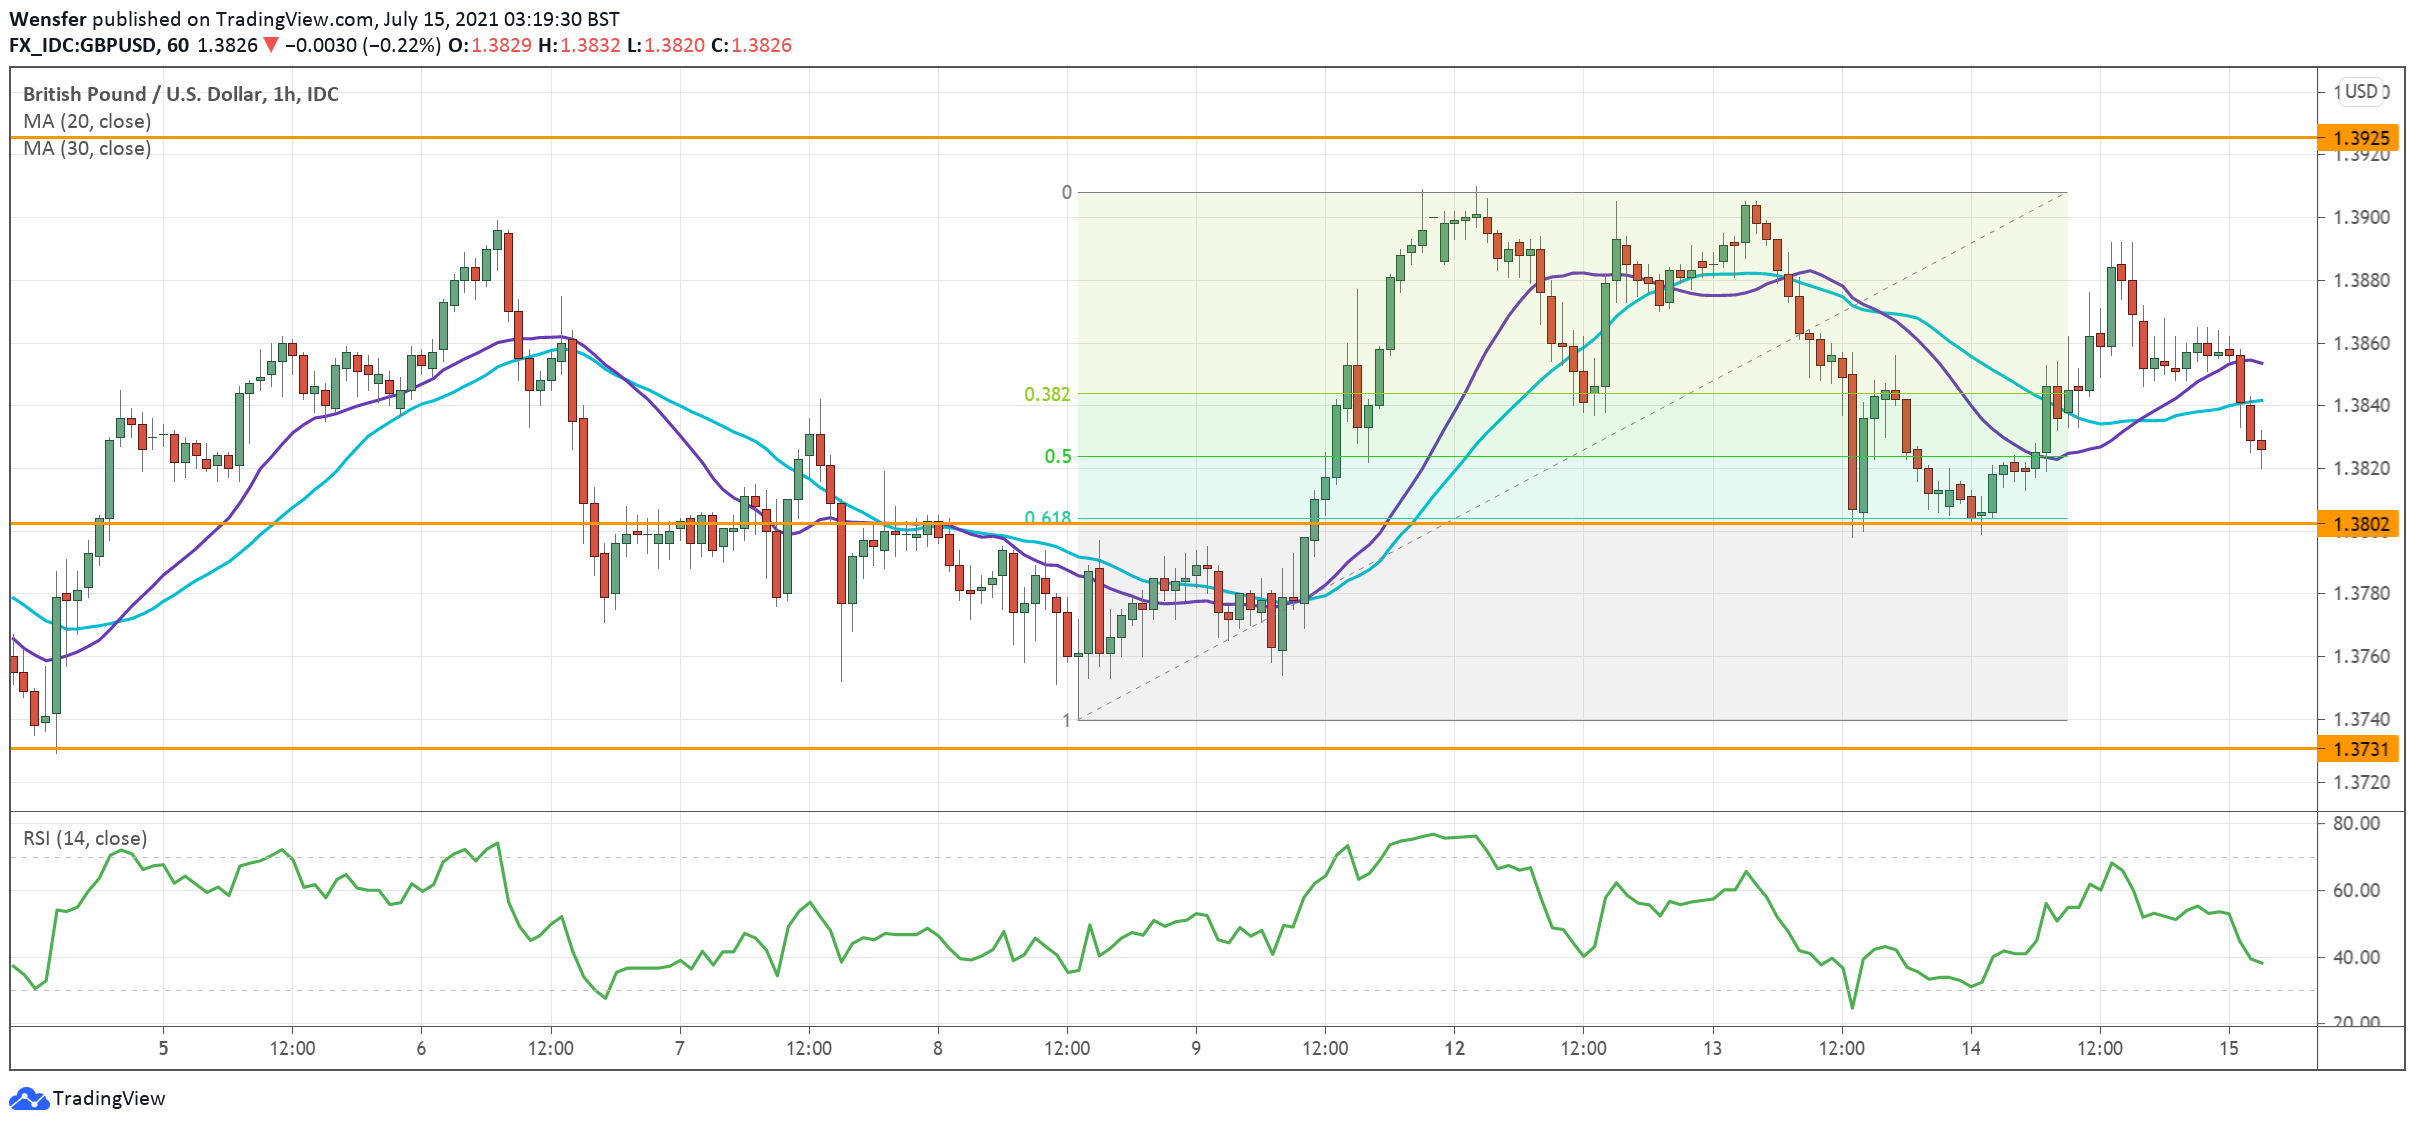Click the British Pound / U.S. Dollar title
This screenshot has height=1127, width=2415.
click(x=180, y=94)
